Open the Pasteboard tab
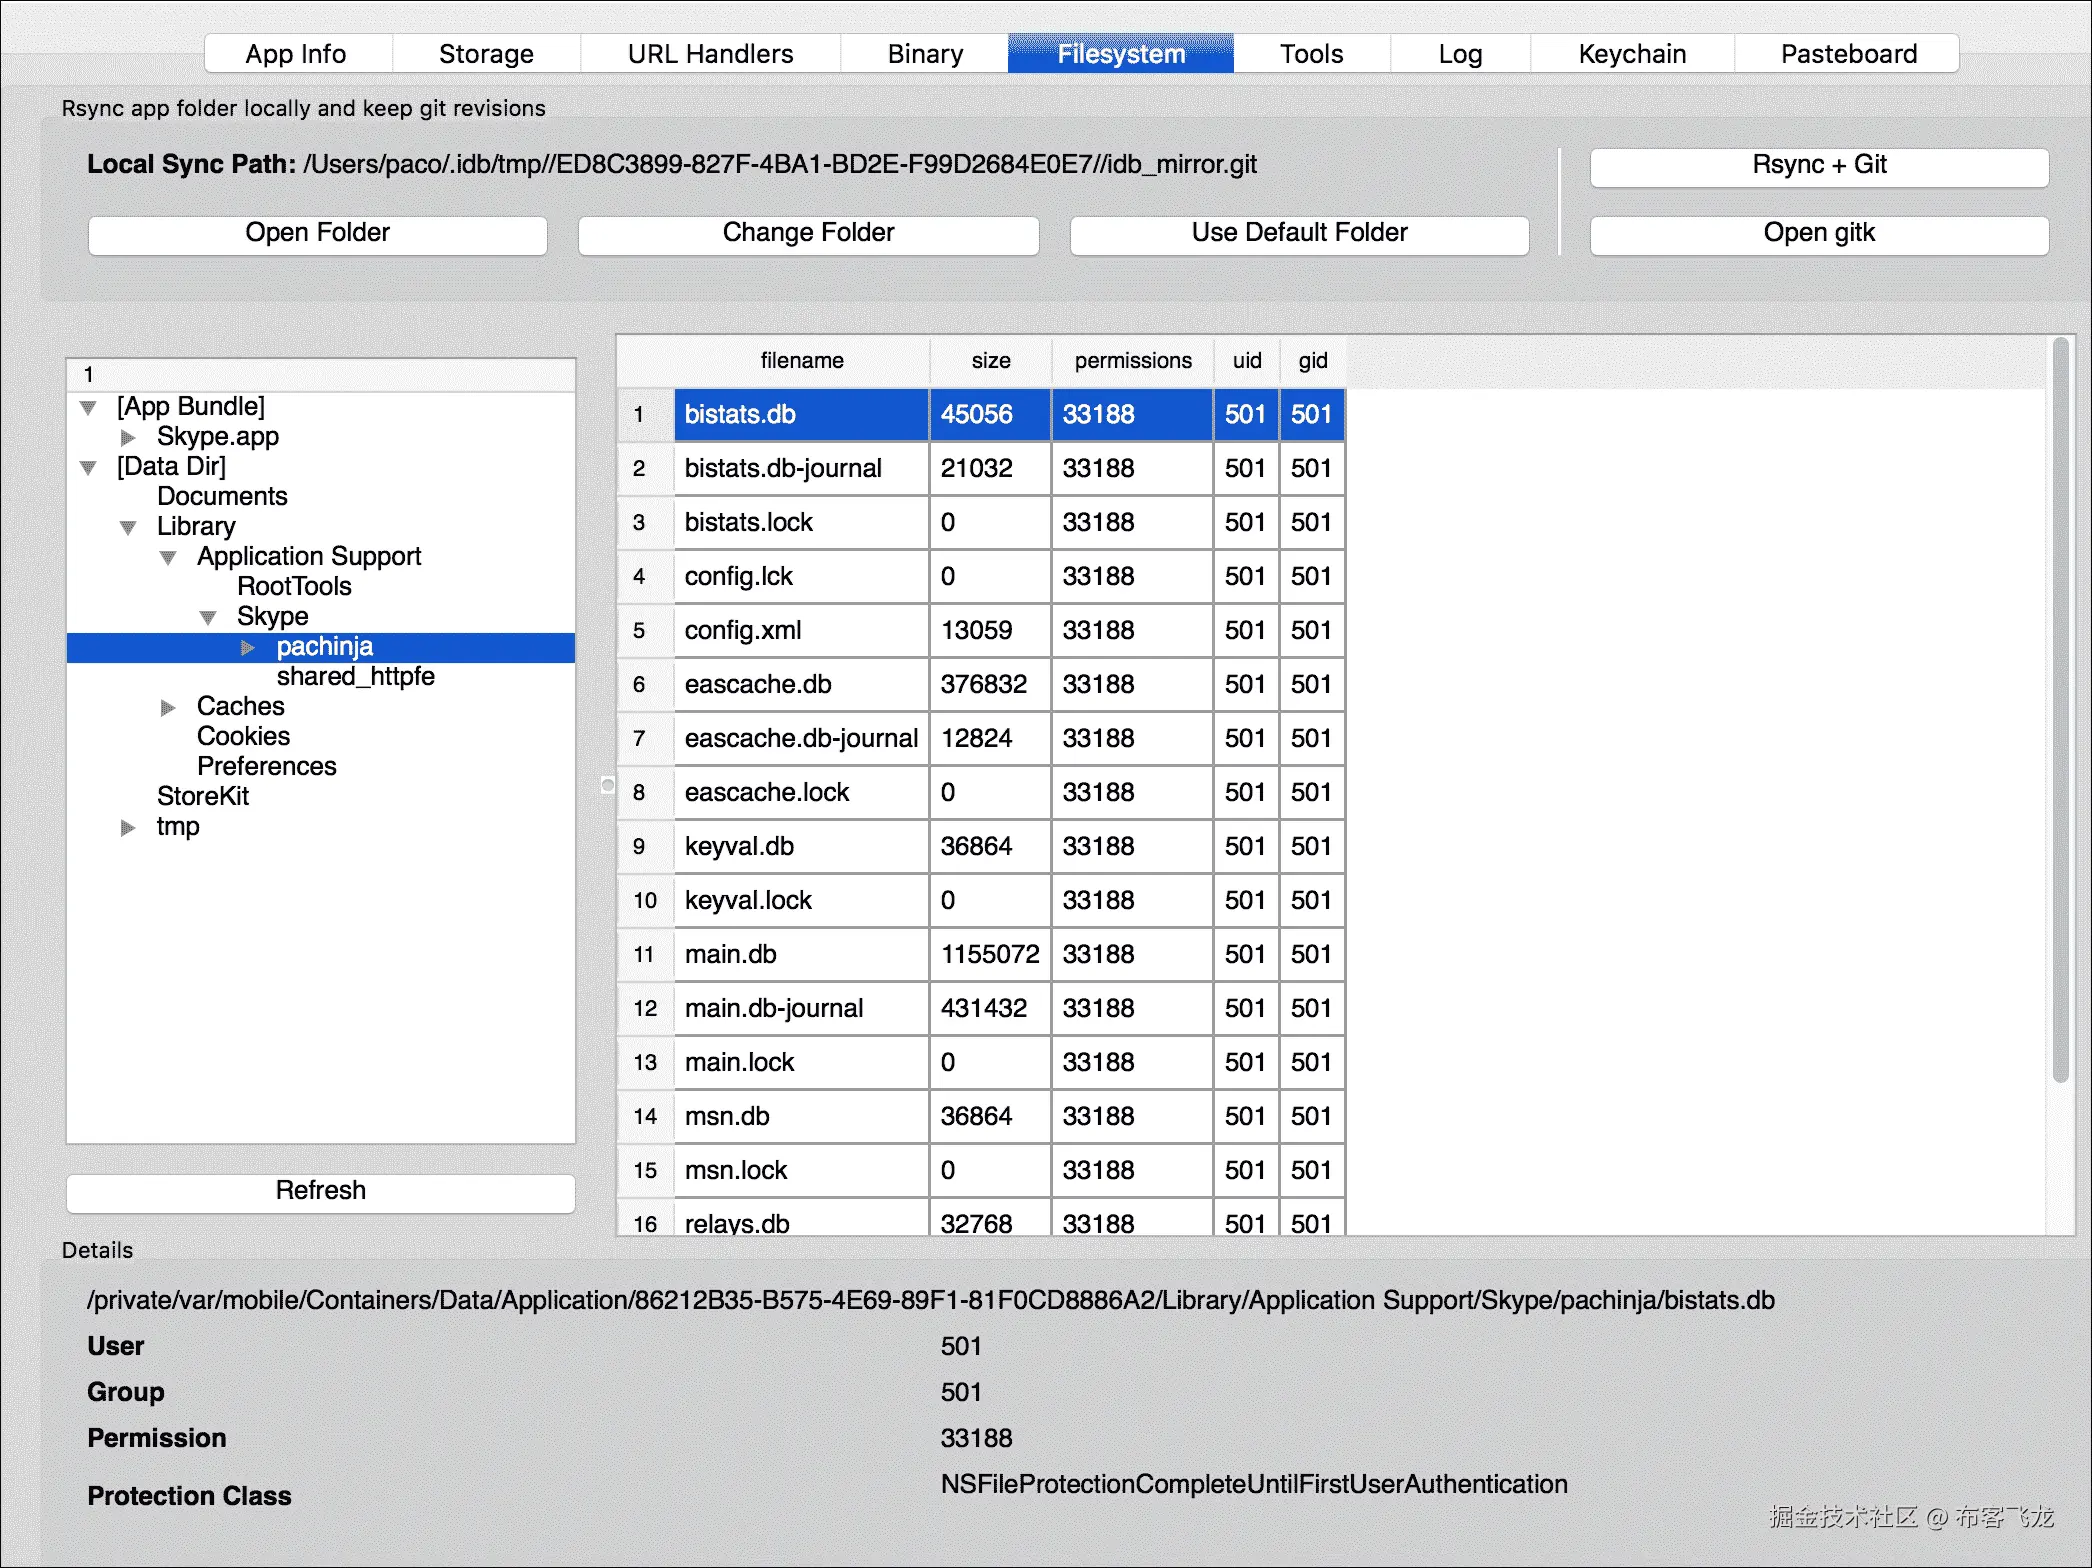Viewport: 2092px width, 1568px height. (x=1848, y=54)
